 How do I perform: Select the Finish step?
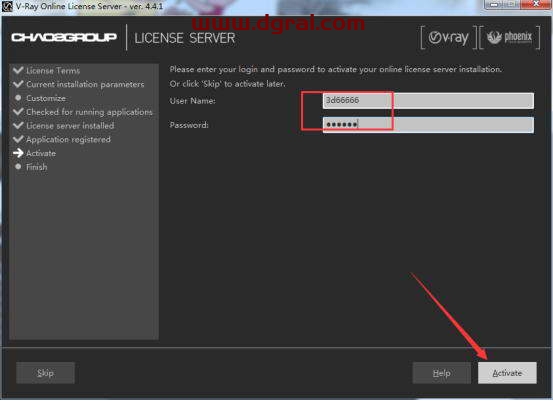point(37,167)
